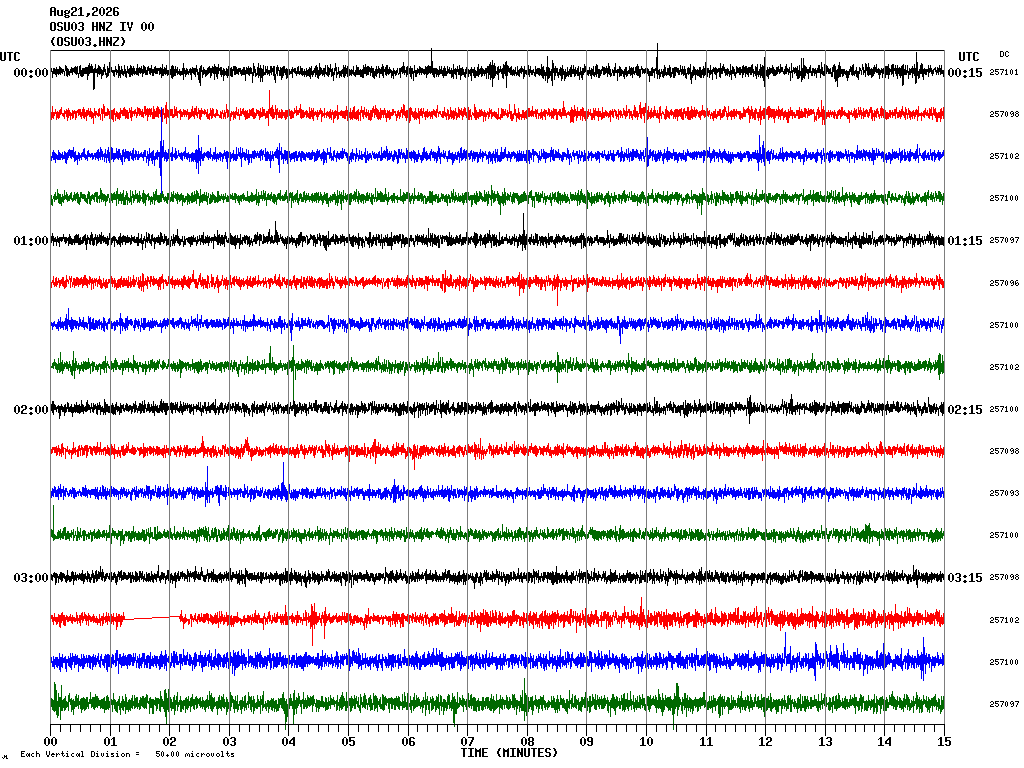1024x768 pixels.
Task: Click minute tick label 15 on time axis
Action: coord(944,742)
